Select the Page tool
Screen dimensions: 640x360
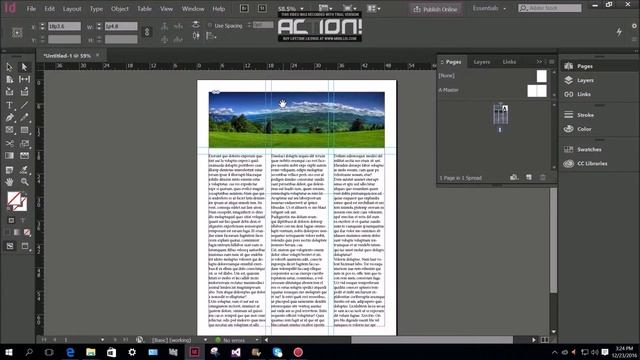pos(9,79)
